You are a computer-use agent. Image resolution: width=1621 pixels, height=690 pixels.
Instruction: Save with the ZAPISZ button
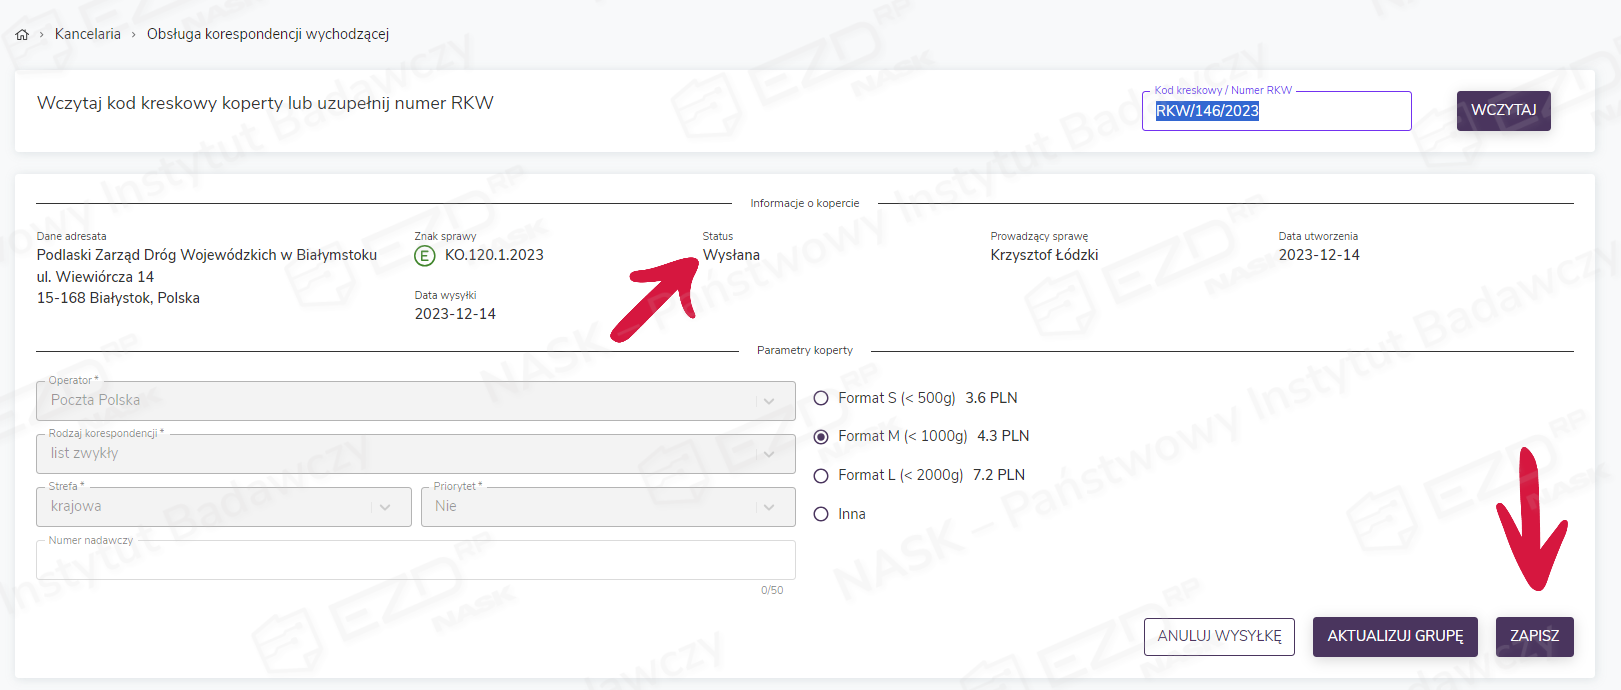point(1534,636)
